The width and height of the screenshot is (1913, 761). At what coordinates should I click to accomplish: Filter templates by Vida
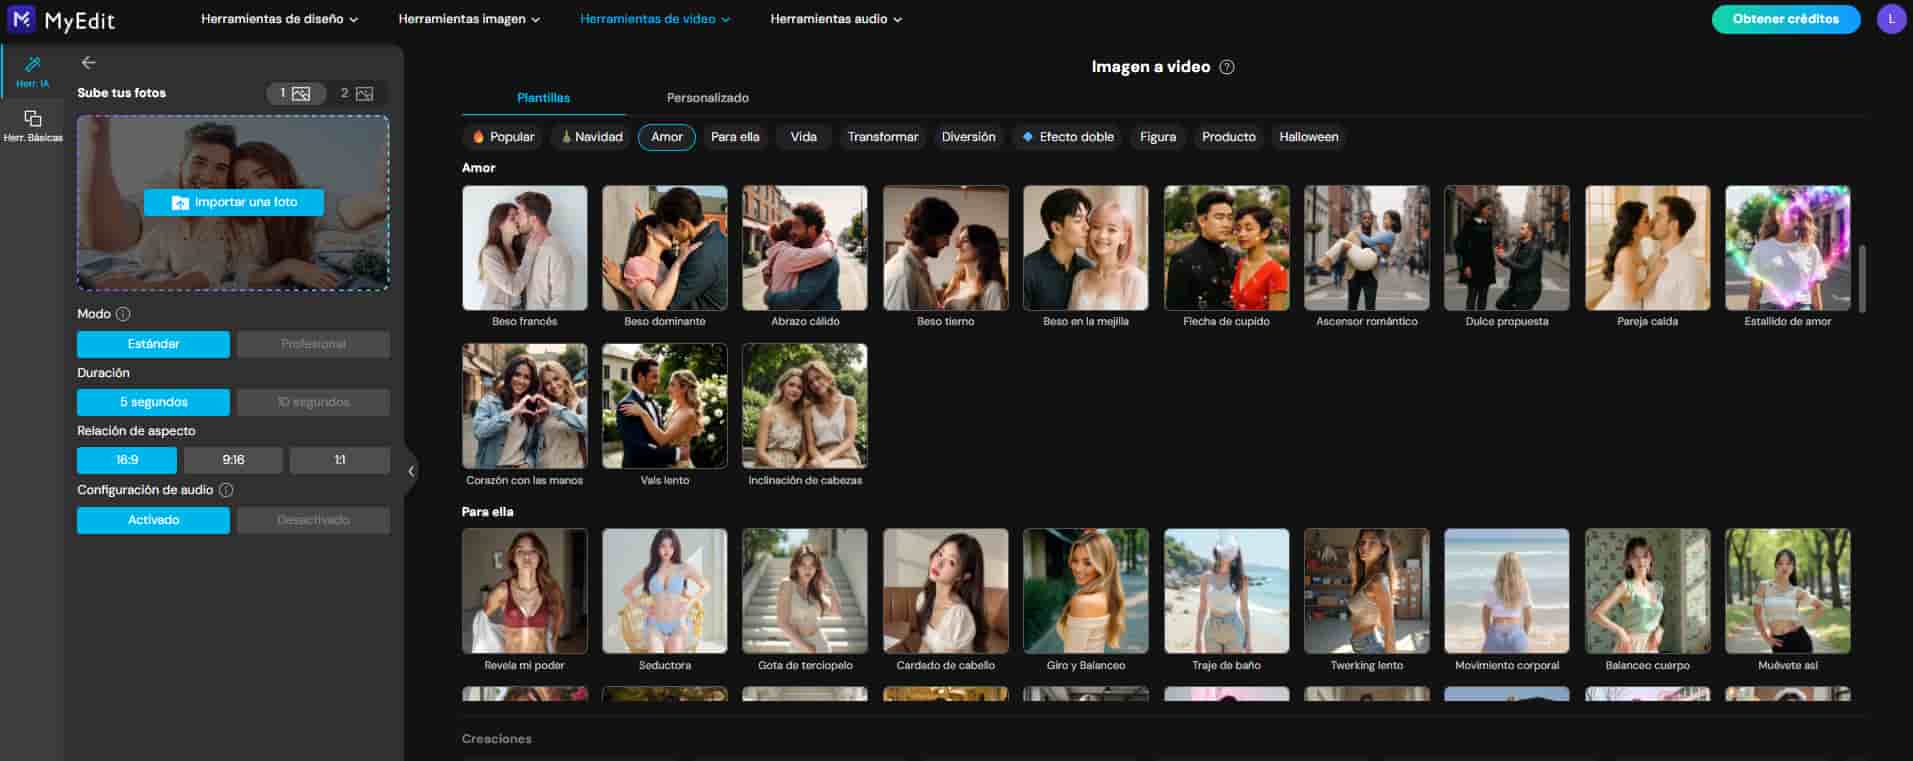click(804, 137)
